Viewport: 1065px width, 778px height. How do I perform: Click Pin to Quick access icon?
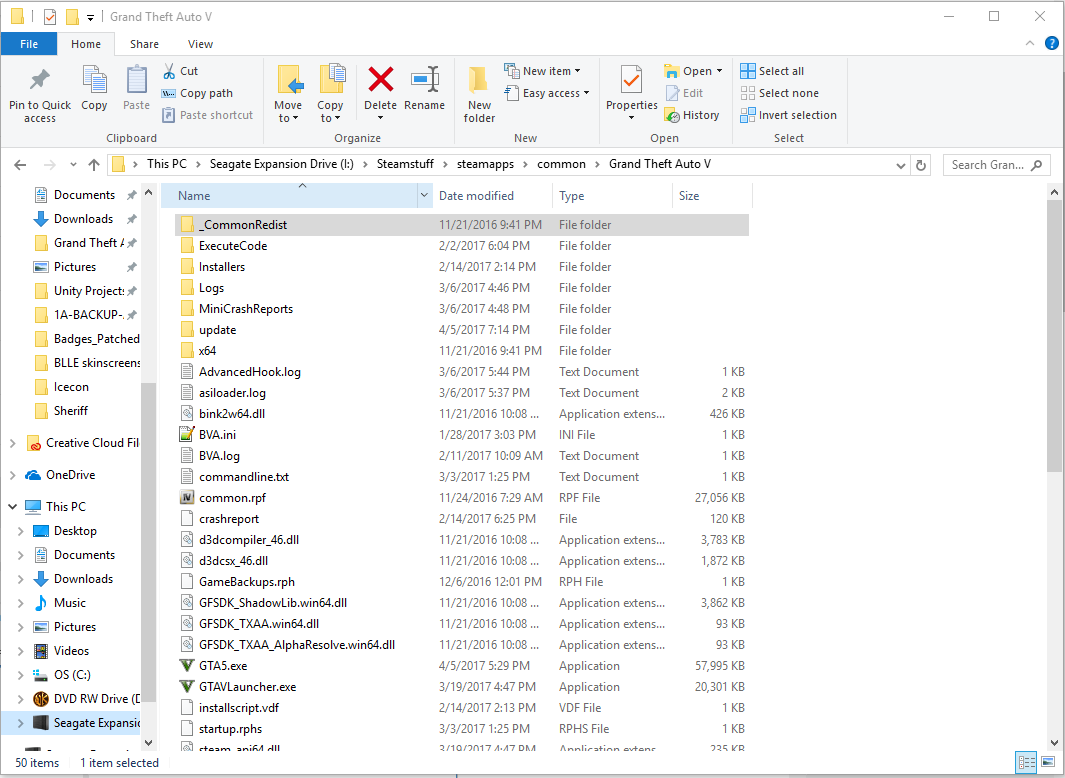[x=39, y=80]
